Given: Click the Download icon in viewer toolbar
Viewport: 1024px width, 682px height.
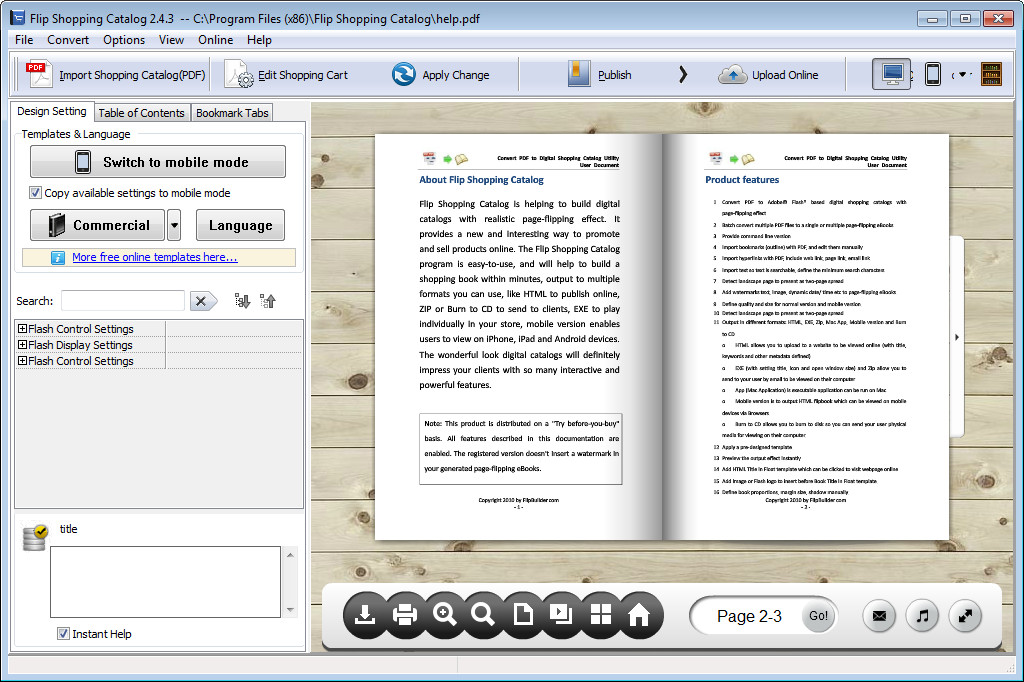Looking at the screenshot, I should [364, 614].
